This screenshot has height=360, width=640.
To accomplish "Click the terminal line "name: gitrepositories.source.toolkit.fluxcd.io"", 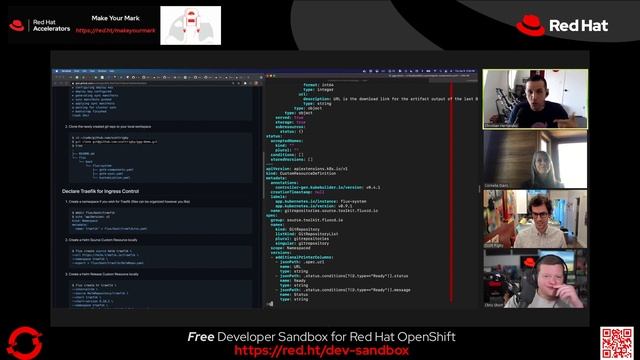I will pos(324,211).
